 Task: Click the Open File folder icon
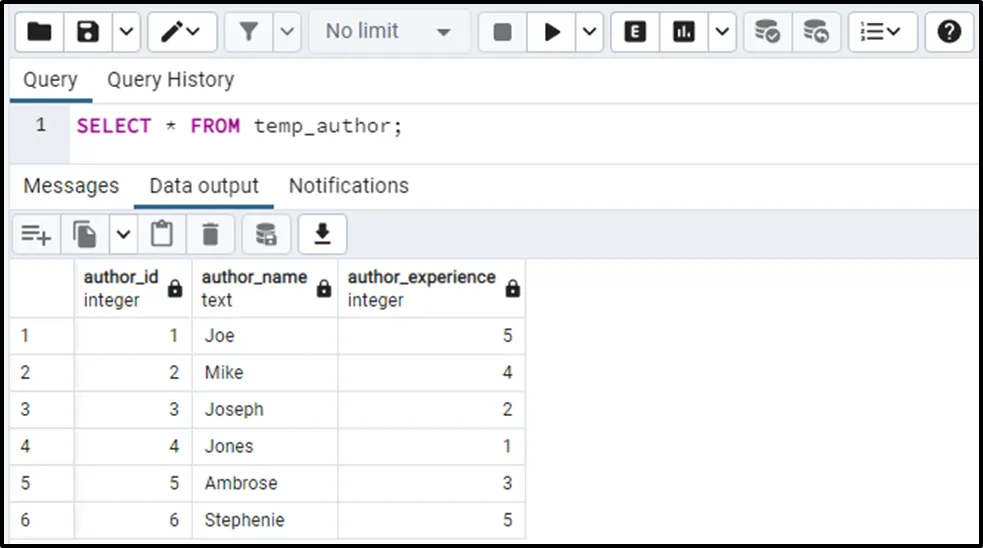[39, 32]
